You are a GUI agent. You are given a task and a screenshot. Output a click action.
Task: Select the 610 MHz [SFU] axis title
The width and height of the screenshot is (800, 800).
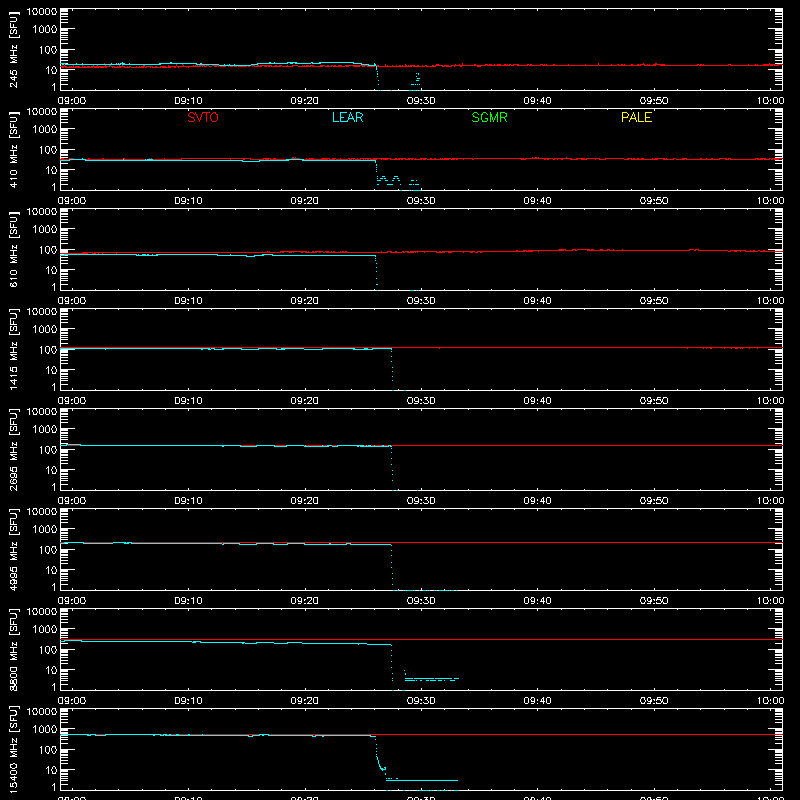(14, 249)
